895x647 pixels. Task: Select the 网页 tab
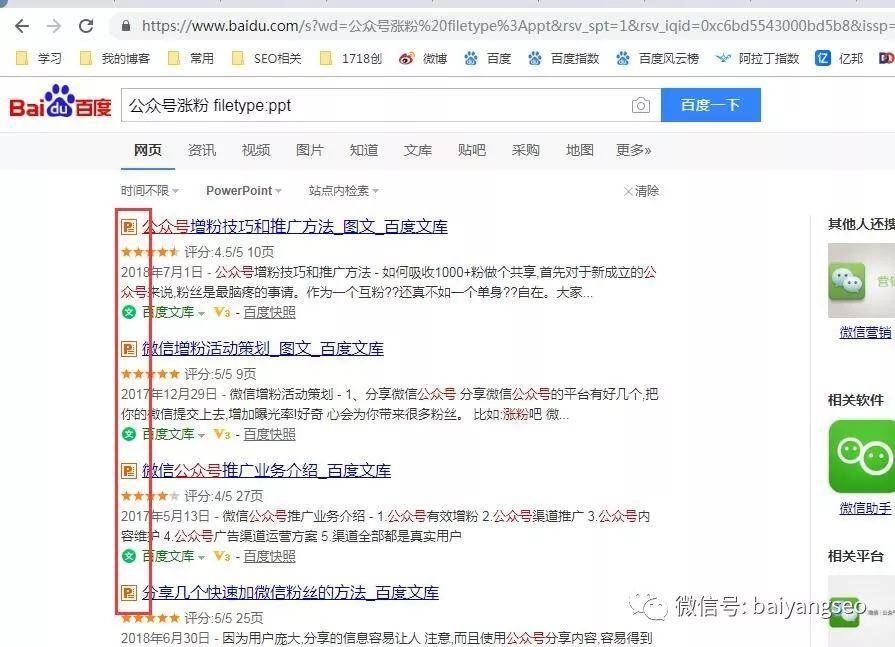(x=148, y=151)
